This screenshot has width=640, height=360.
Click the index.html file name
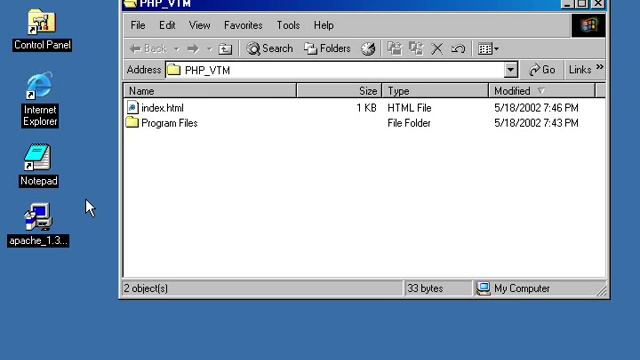click(x=162, y=108)
